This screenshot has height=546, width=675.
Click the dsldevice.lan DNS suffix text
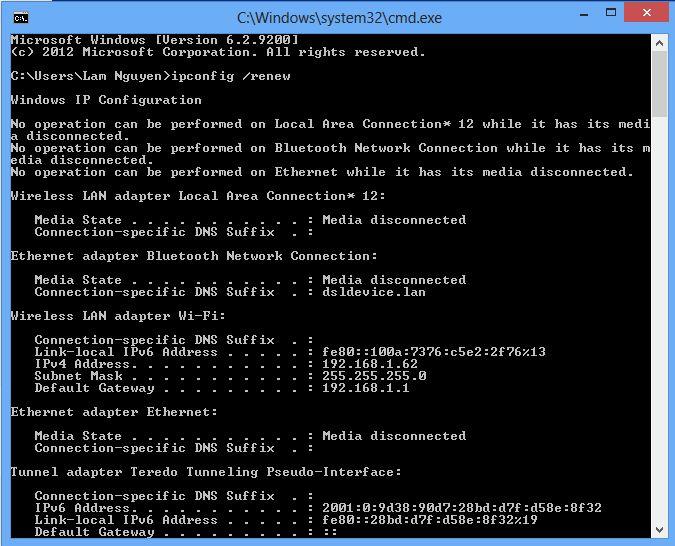[374, 292]
